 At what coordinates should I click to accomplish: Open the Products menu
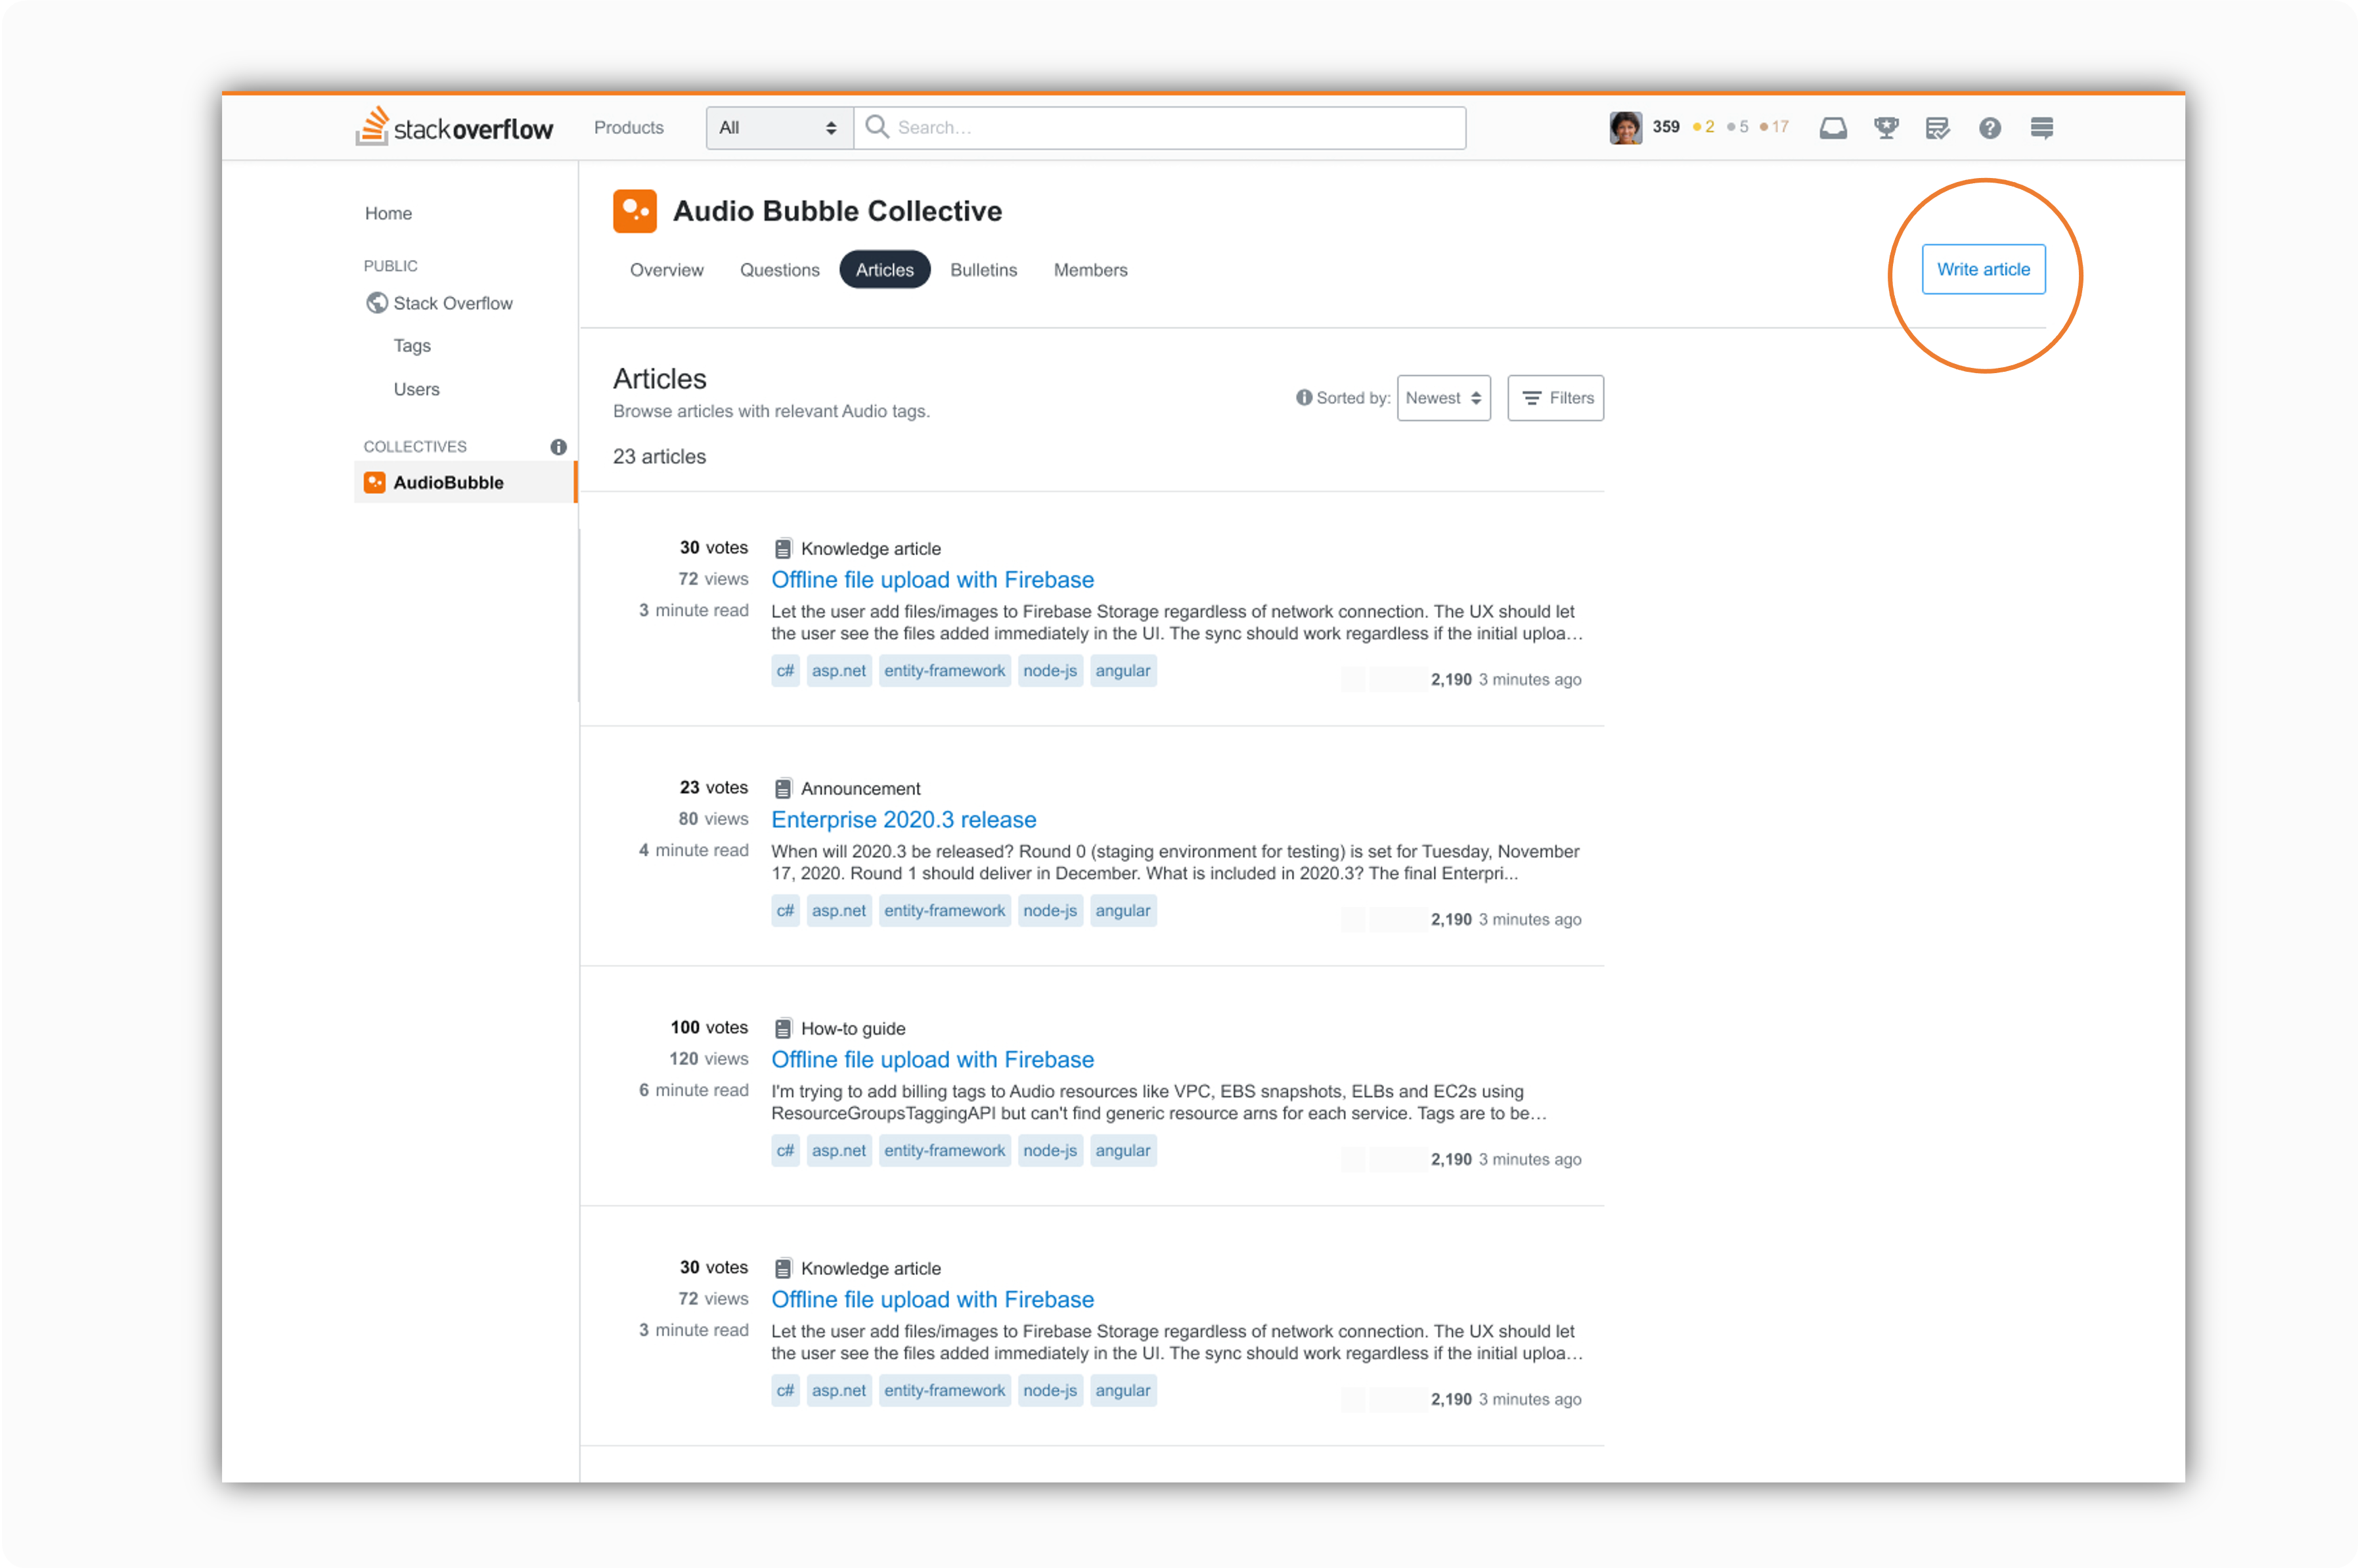click(x=629, y=128)
